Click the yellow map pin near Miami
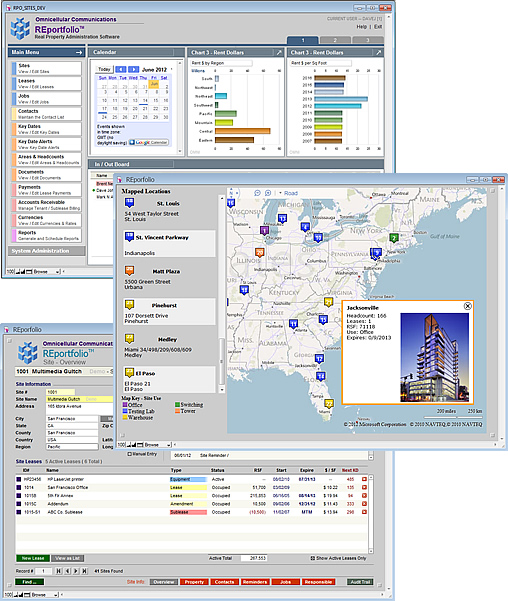This screenshot has width=508, height=601. point(329,404)
